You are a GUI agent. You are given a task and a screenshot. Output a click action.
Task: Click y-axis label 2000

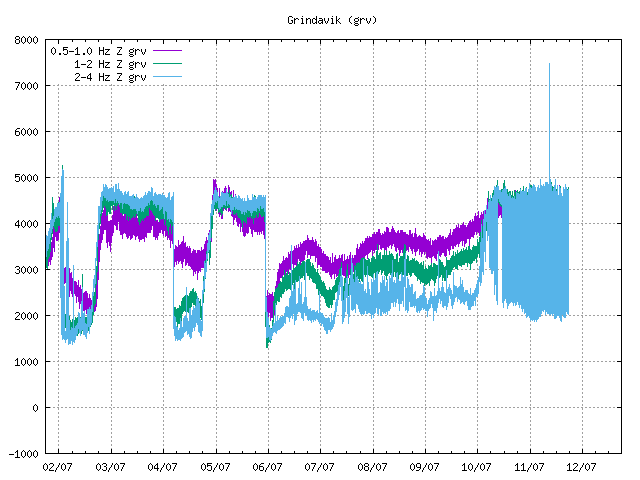26,316
